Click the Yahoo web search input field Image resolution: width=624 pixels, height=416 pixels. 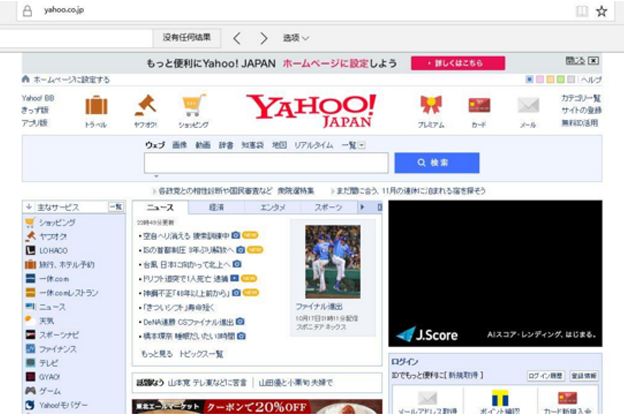266,163
